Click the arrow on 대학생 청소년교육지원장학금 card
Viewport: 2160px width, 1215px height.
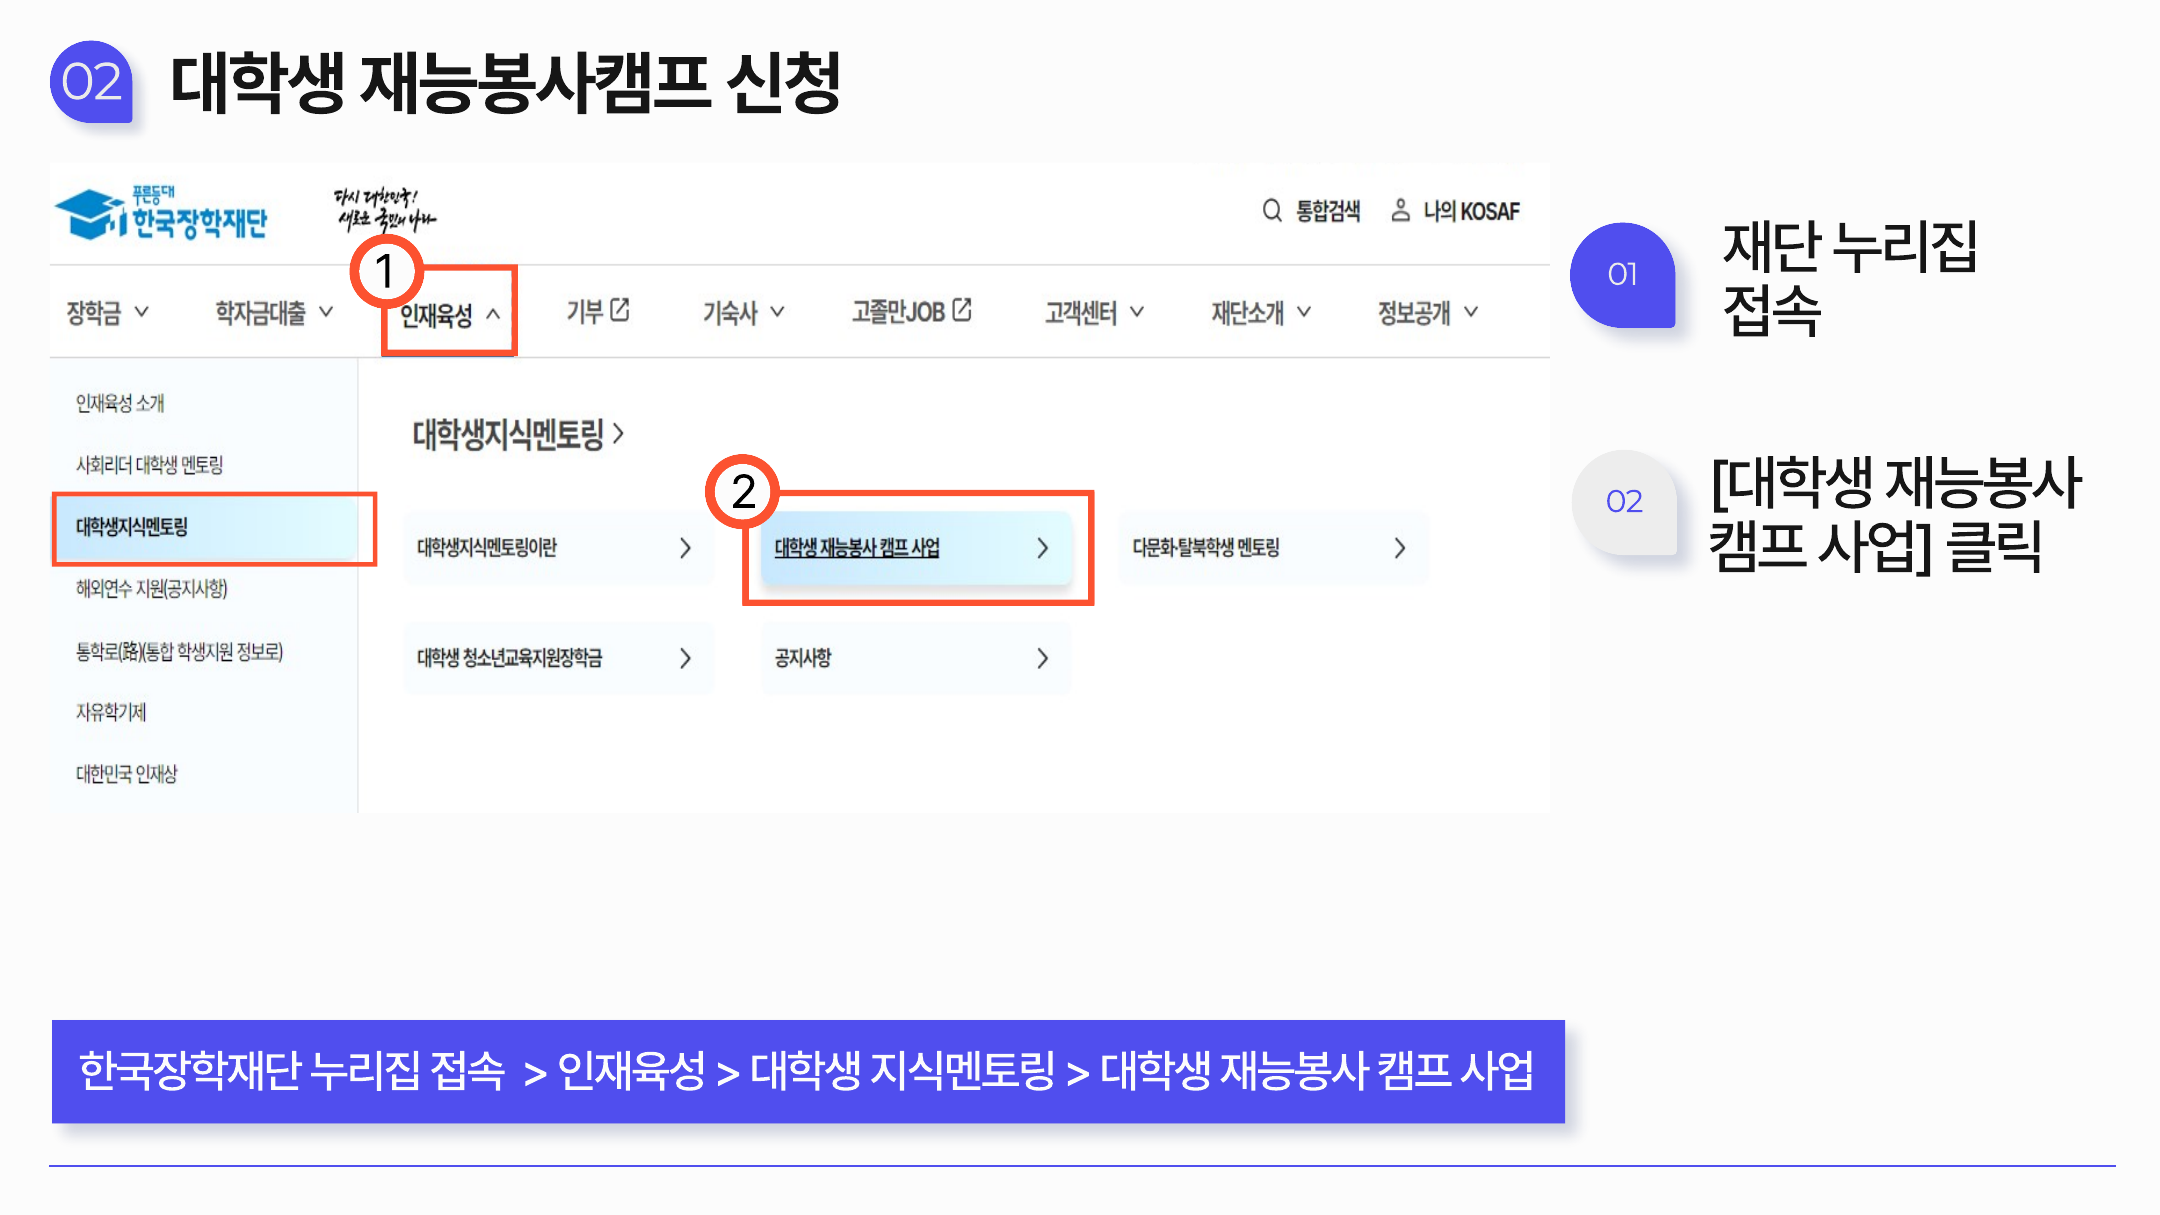pyautogui.click(x=685, y=658)
